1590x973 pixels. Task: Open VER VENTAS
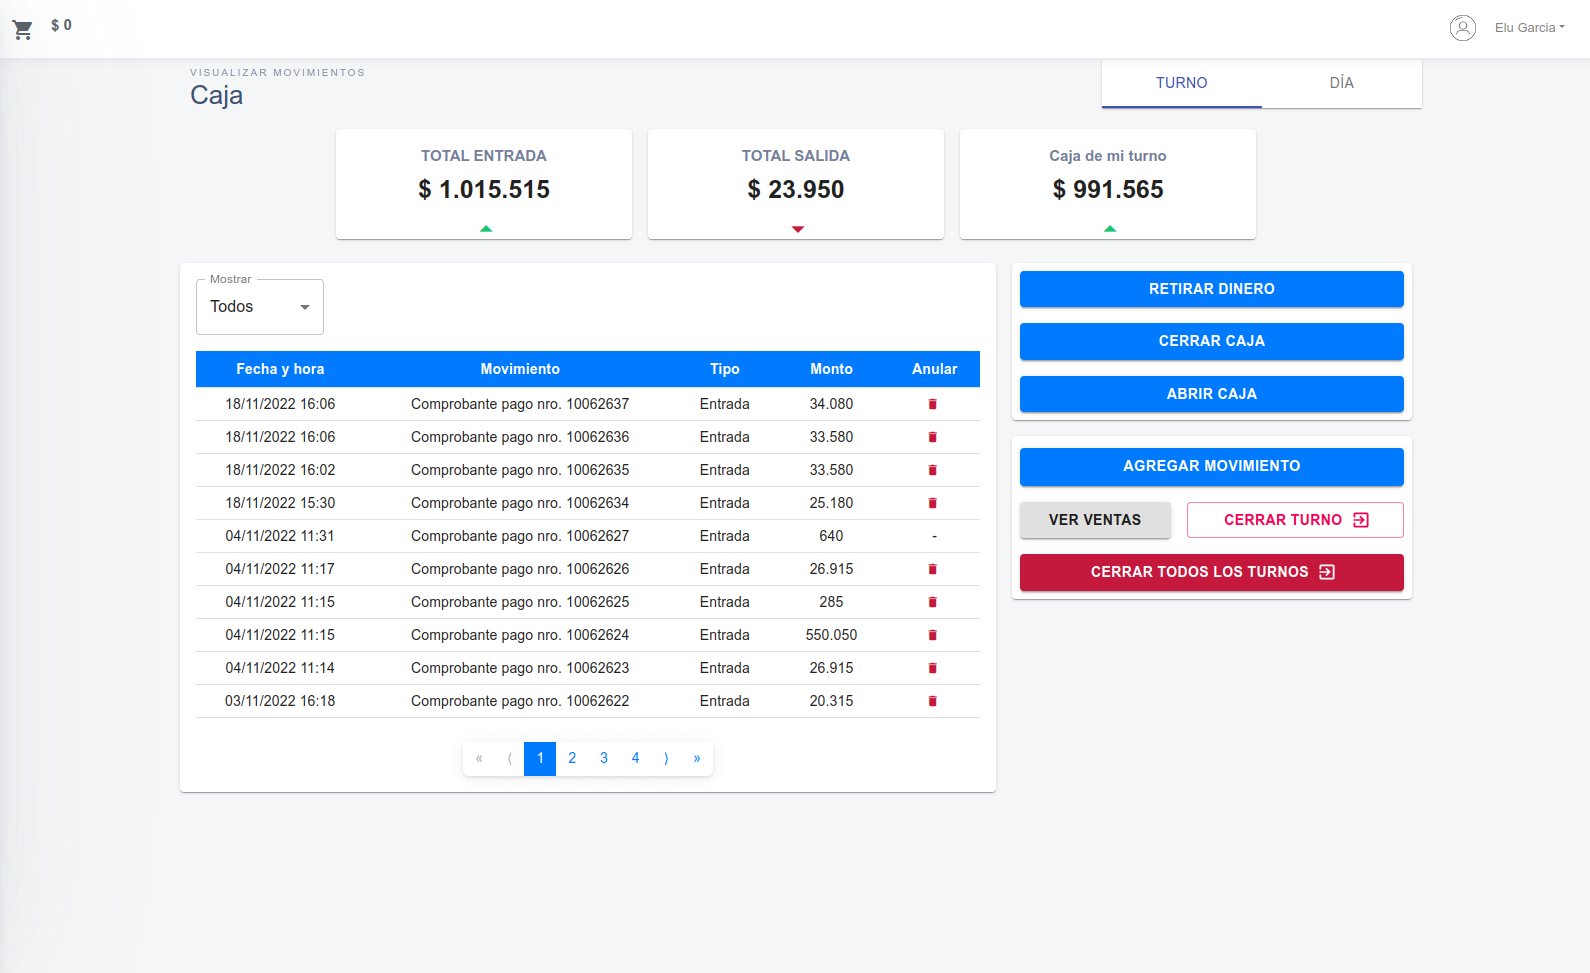click(x=1094, y=520)
